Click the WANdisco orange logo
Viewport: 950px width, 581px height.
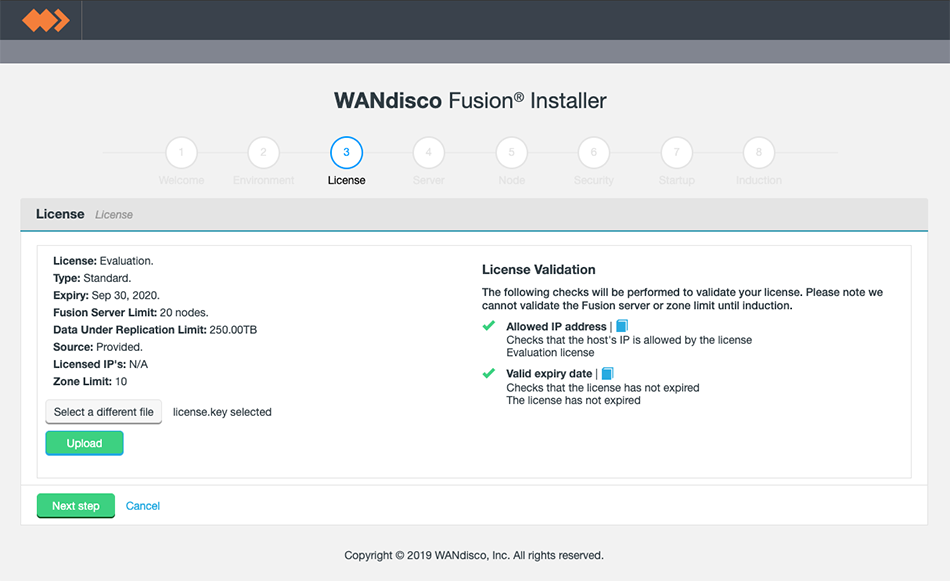[x=45, y=20]
